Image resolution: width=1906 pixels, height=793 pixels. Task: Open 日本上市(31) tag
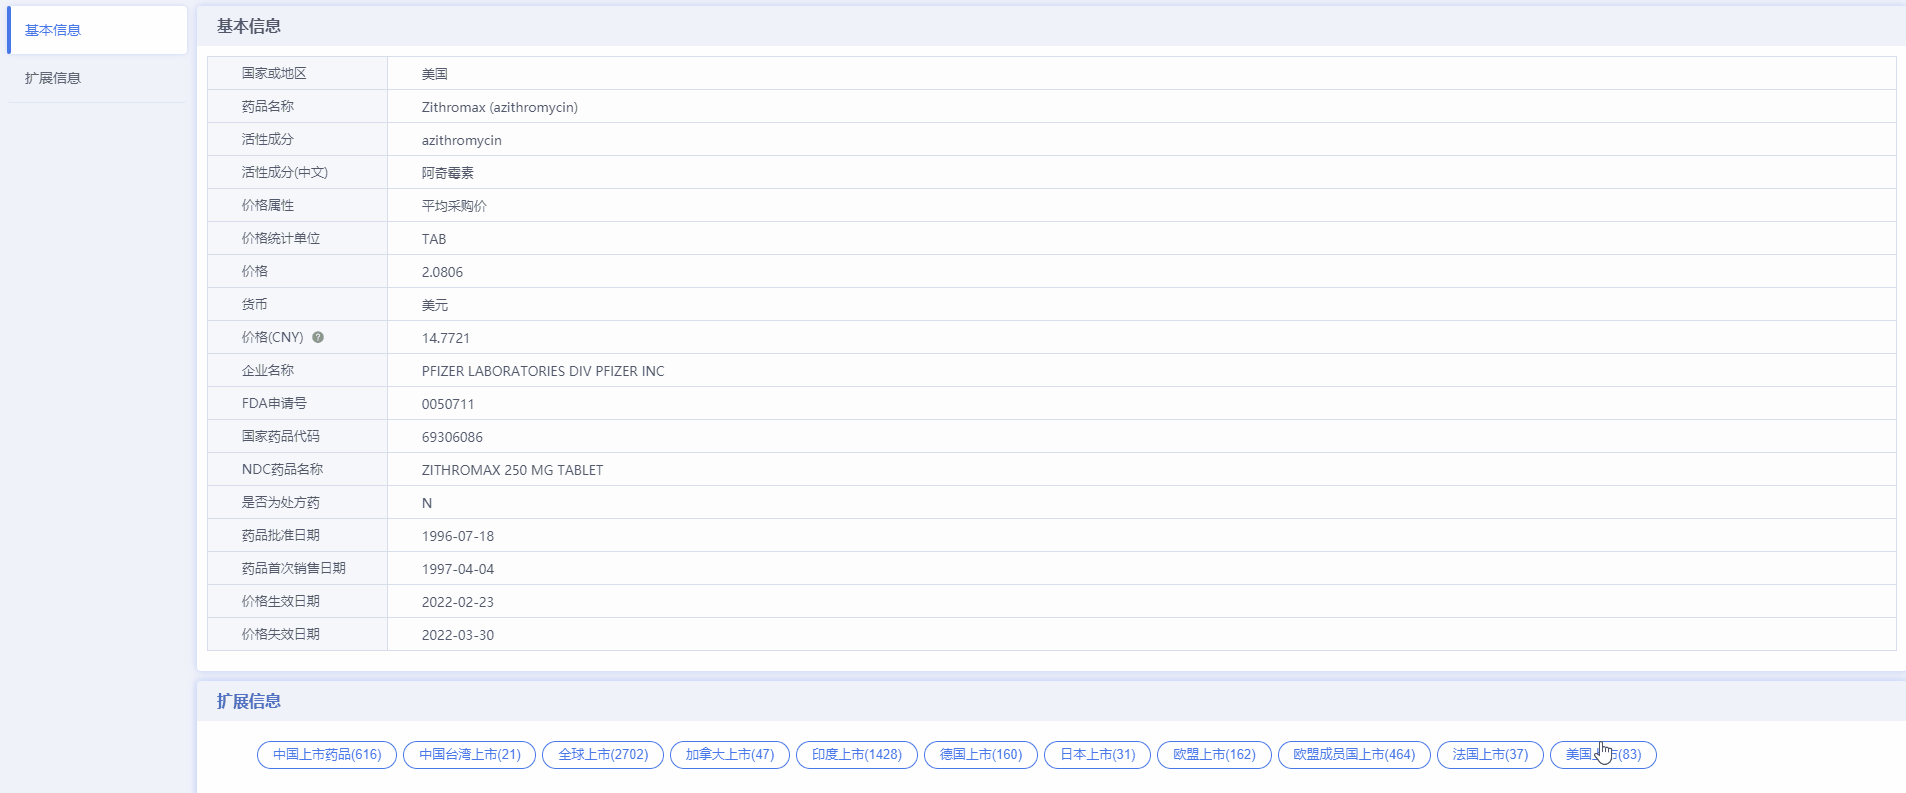1098,755
